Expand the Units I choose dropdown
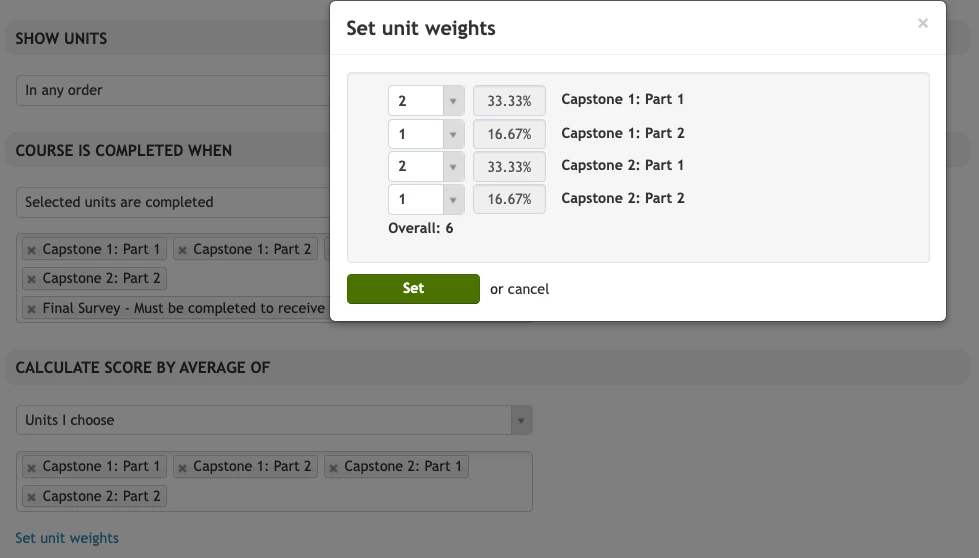This screenshot has width=979, height=558. 273,420
